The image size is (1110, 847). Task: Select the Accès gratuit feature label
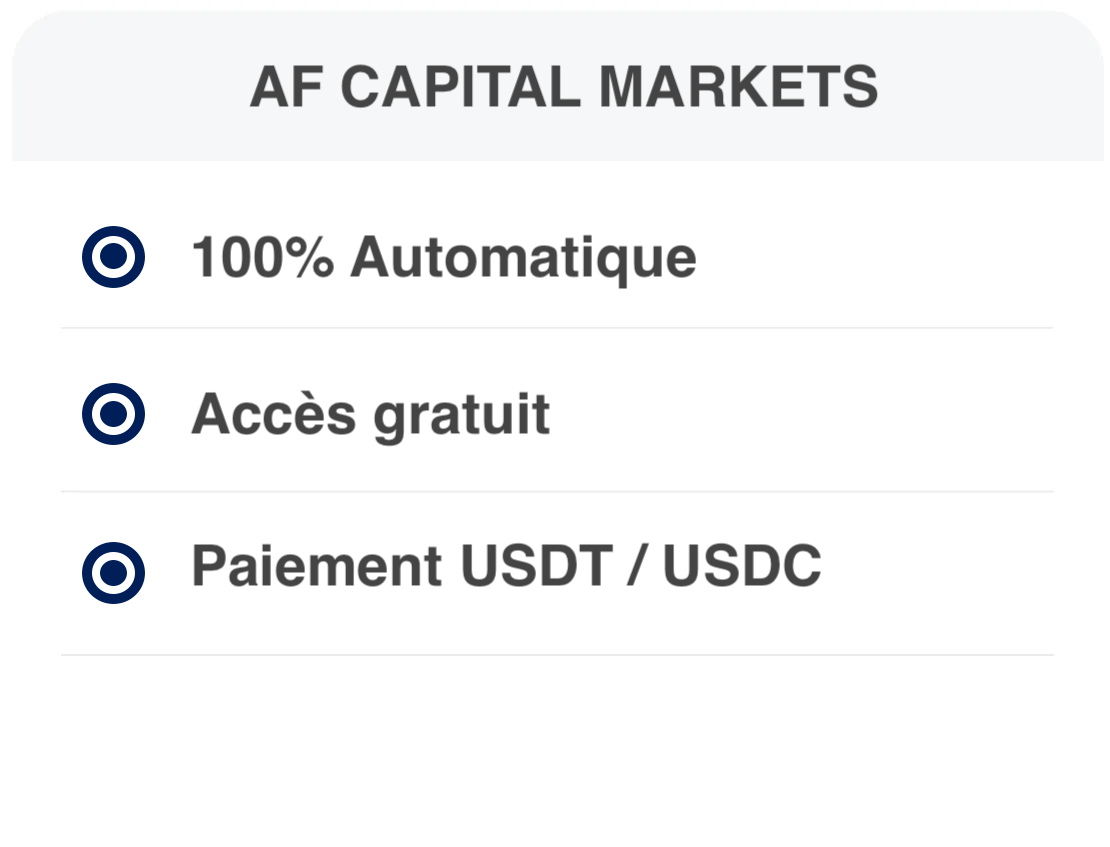370,413
